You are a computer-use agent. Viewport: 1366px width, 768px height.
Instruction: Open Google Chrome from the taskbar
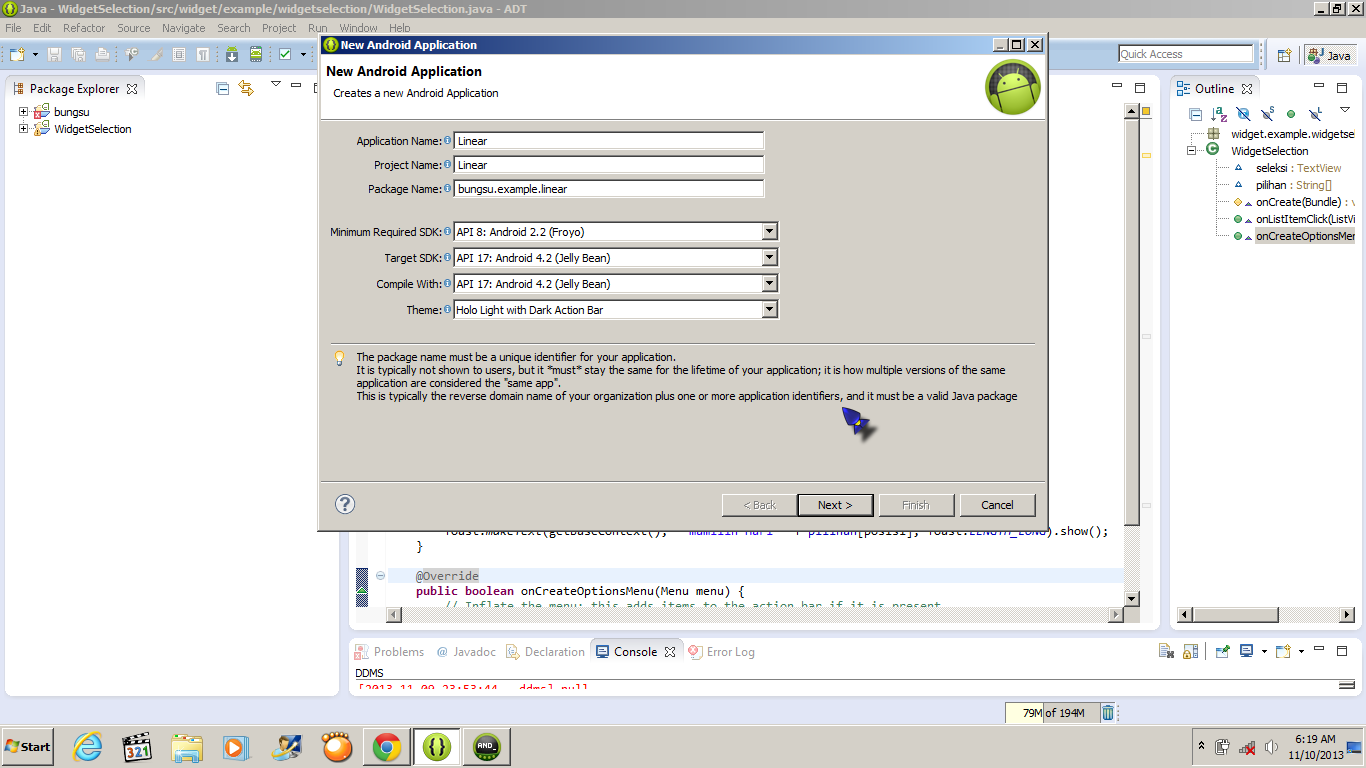tap(387, 746)
